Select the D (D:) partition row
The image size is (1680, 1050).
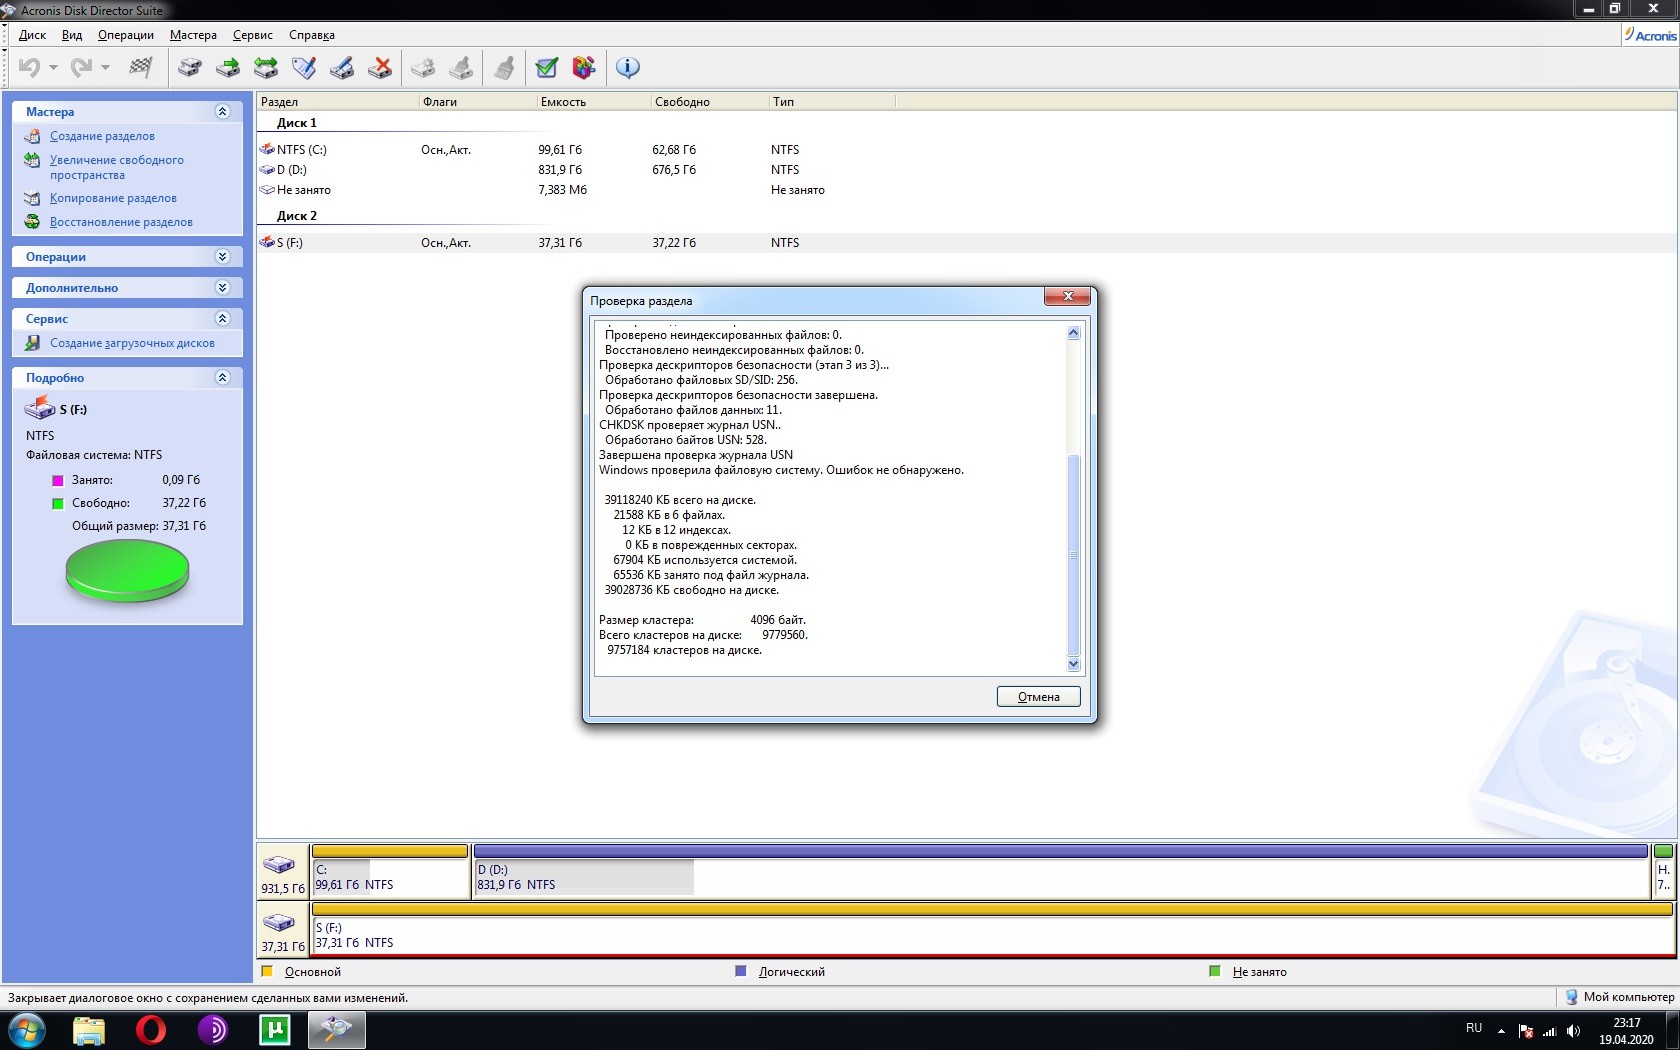[966, 170]
